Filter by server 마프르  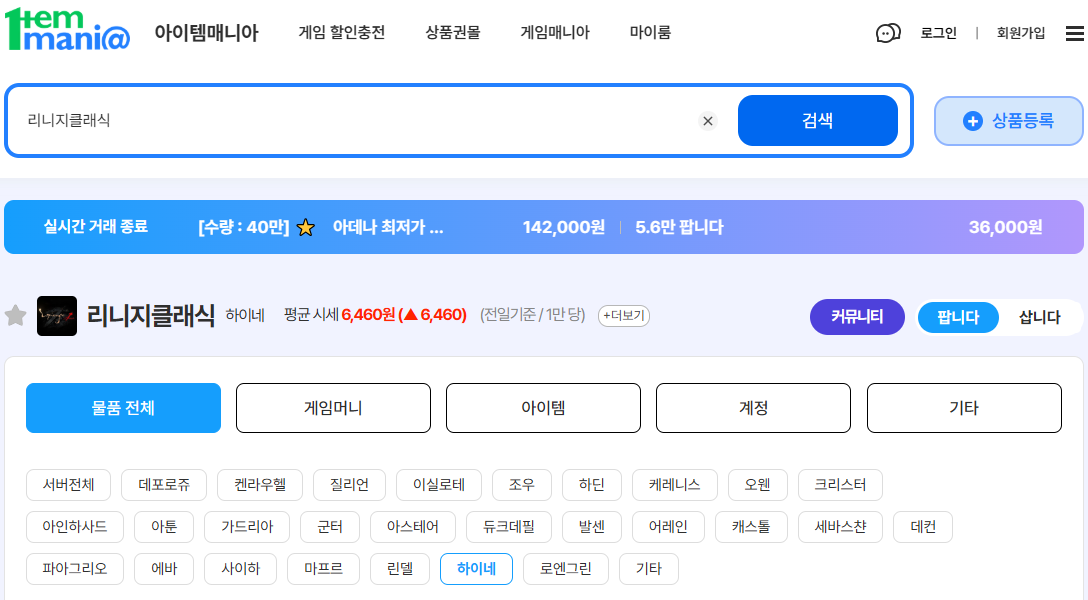point(323,569)
